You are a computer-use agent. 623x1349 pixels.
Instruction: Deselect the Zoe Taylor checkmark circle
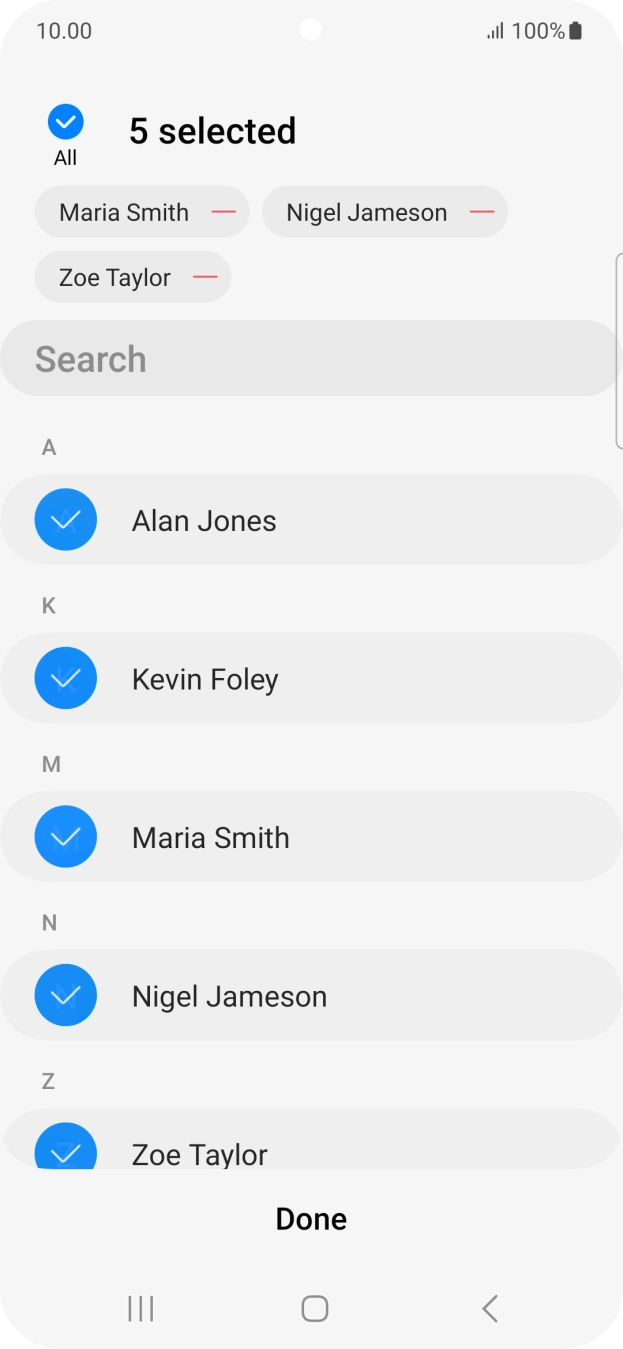66,1149
